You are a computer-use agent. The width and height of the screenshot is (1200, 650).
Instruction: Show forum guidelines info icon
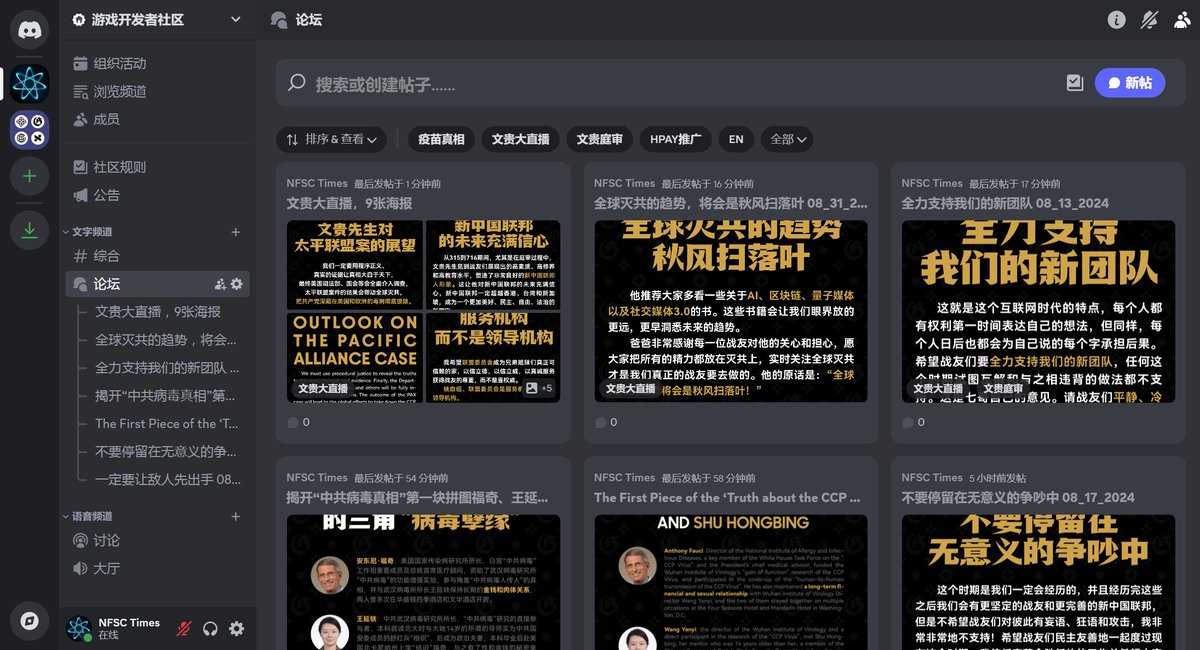[x=1117, y=19]
